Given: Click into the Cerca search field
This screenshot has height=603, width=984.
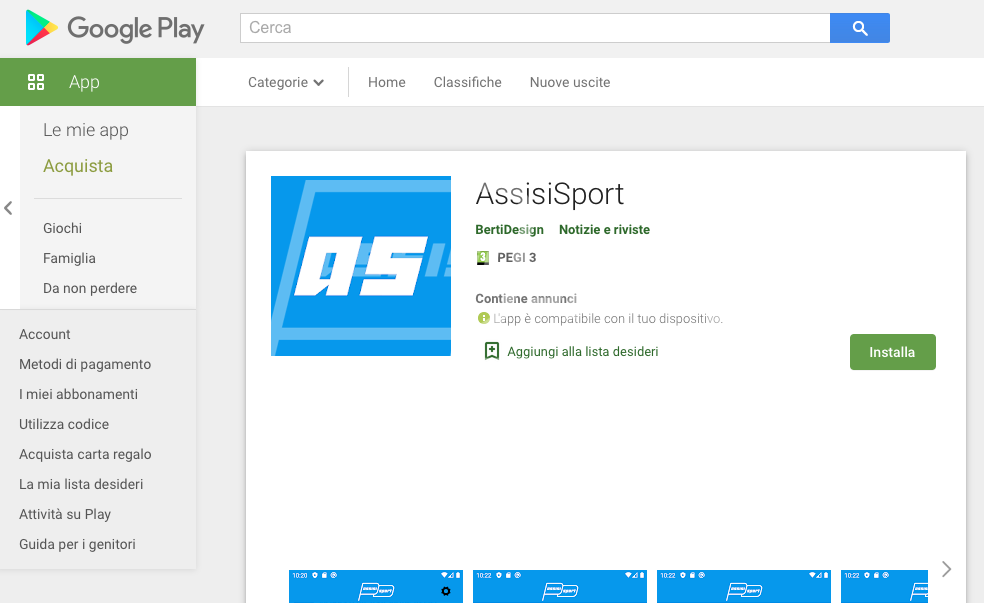Looking at the screenshot, I should click(534, 28).
